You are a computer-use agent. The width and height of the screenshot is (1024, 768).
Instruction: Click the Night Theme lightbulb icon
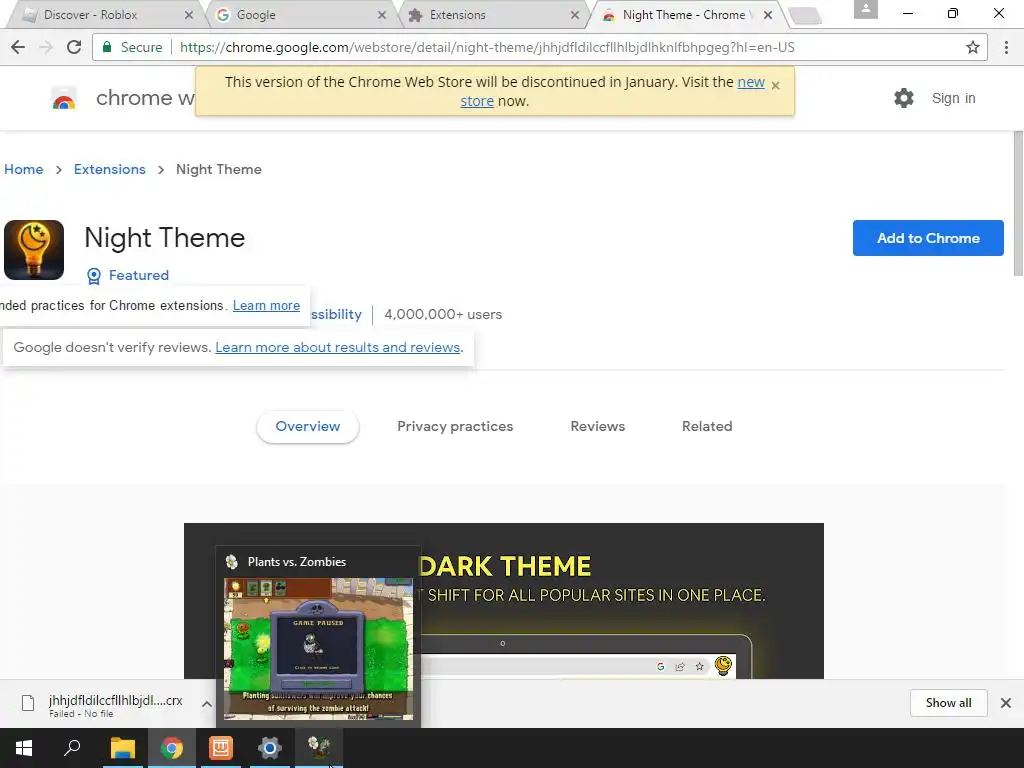coord(34,249)
